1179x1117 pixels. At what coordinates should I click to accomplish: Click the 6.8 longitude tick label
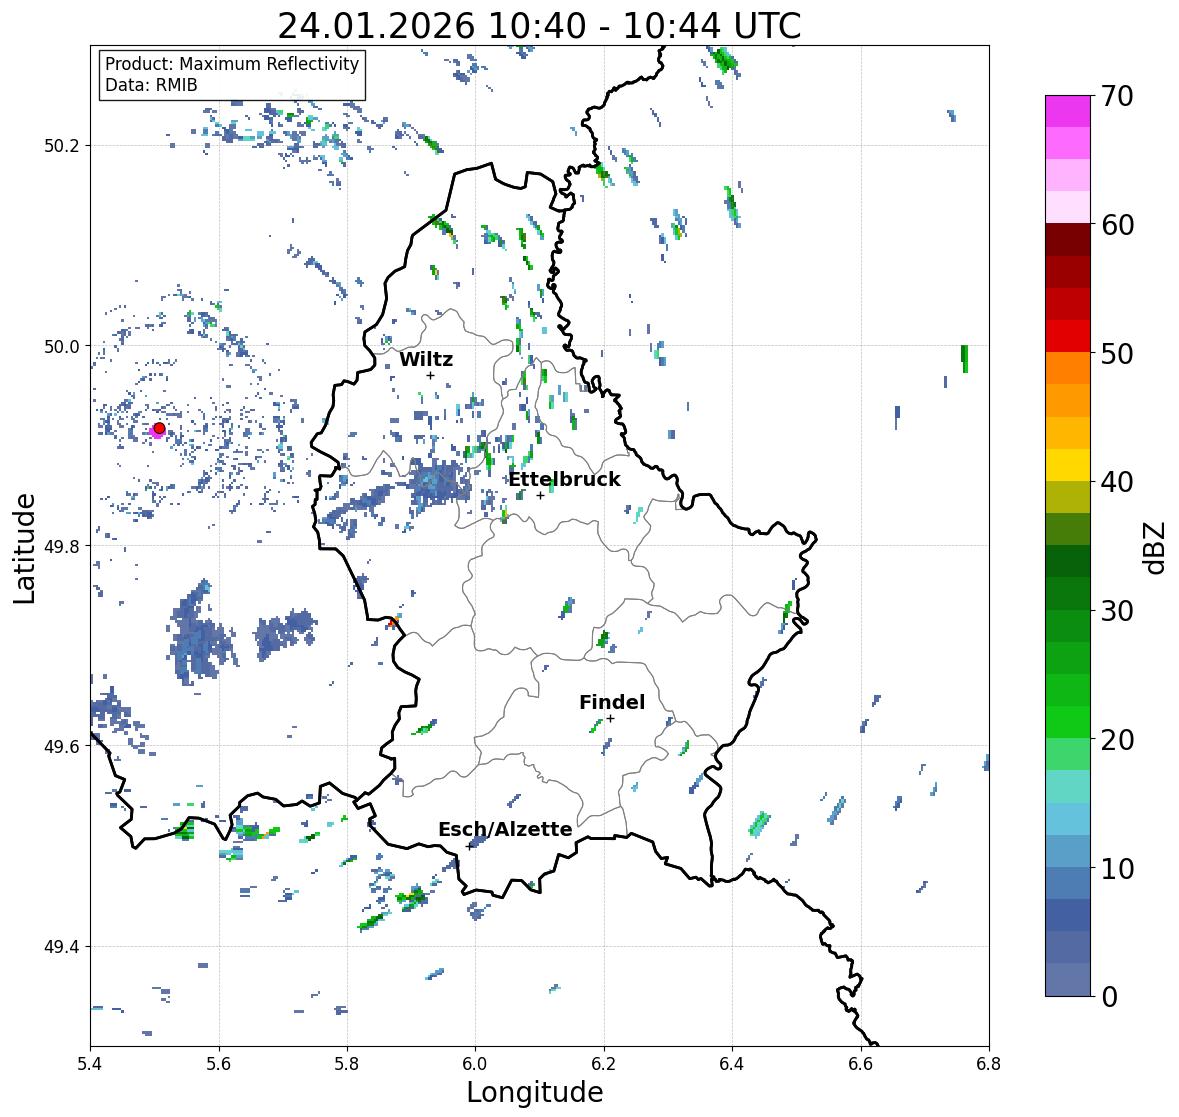pyautogui.click(x=989, y=1064)
